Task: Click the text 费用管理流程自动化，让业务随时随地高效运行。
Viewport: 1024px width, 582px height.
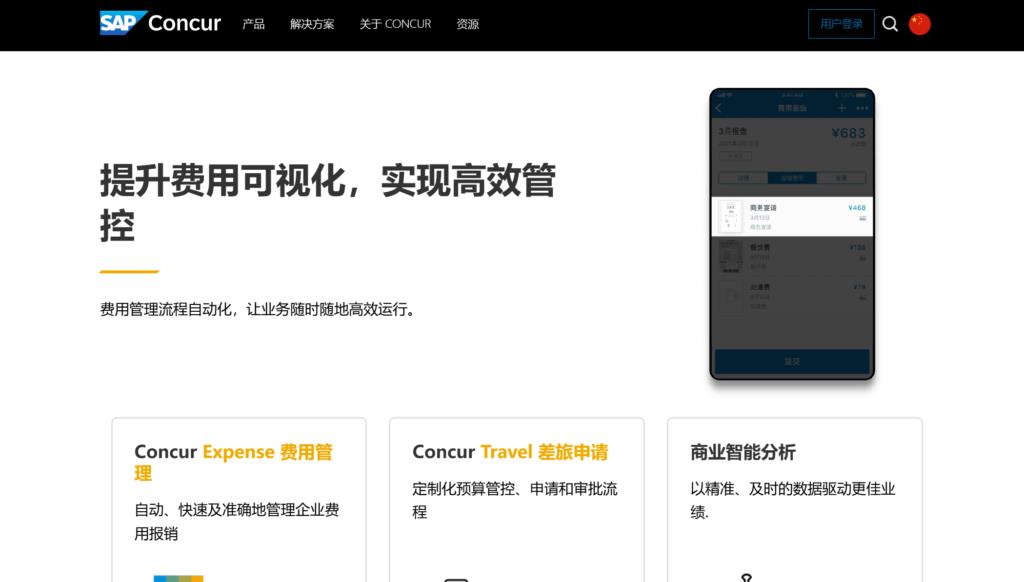Action: point(259,309)
